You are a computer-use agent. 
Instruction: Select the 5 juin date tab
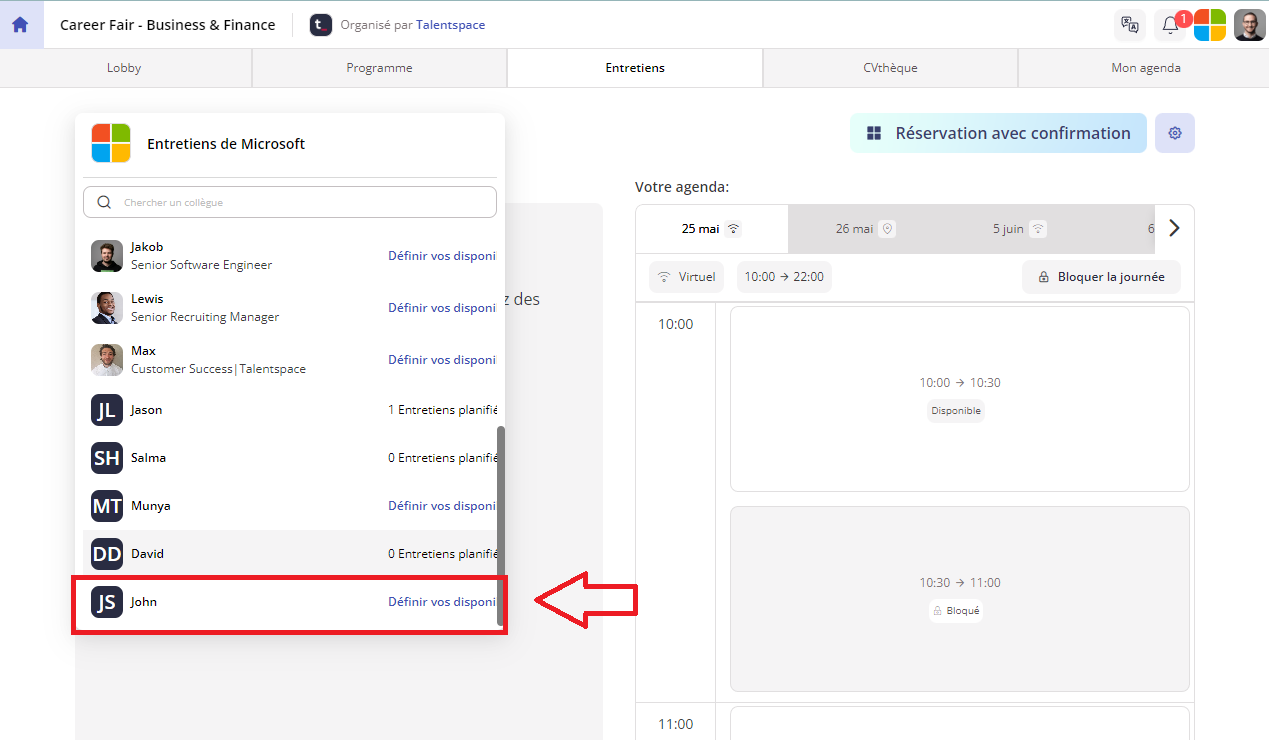click(x=1019, y=229)
